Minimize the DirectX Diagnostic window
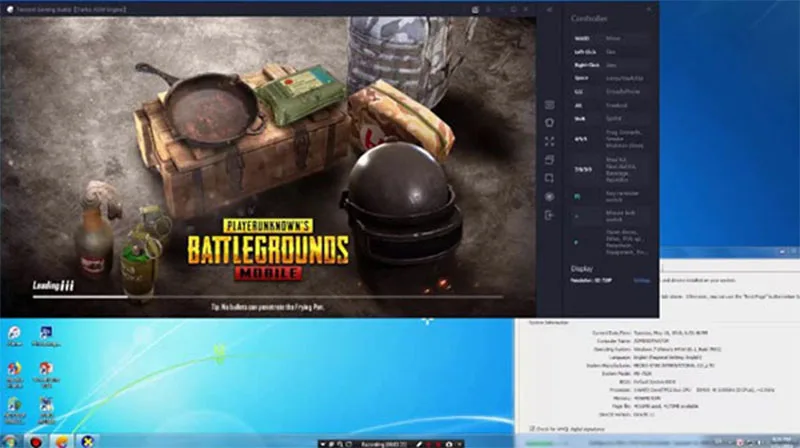This screenshot has height=448, width=800. point(782,252)
